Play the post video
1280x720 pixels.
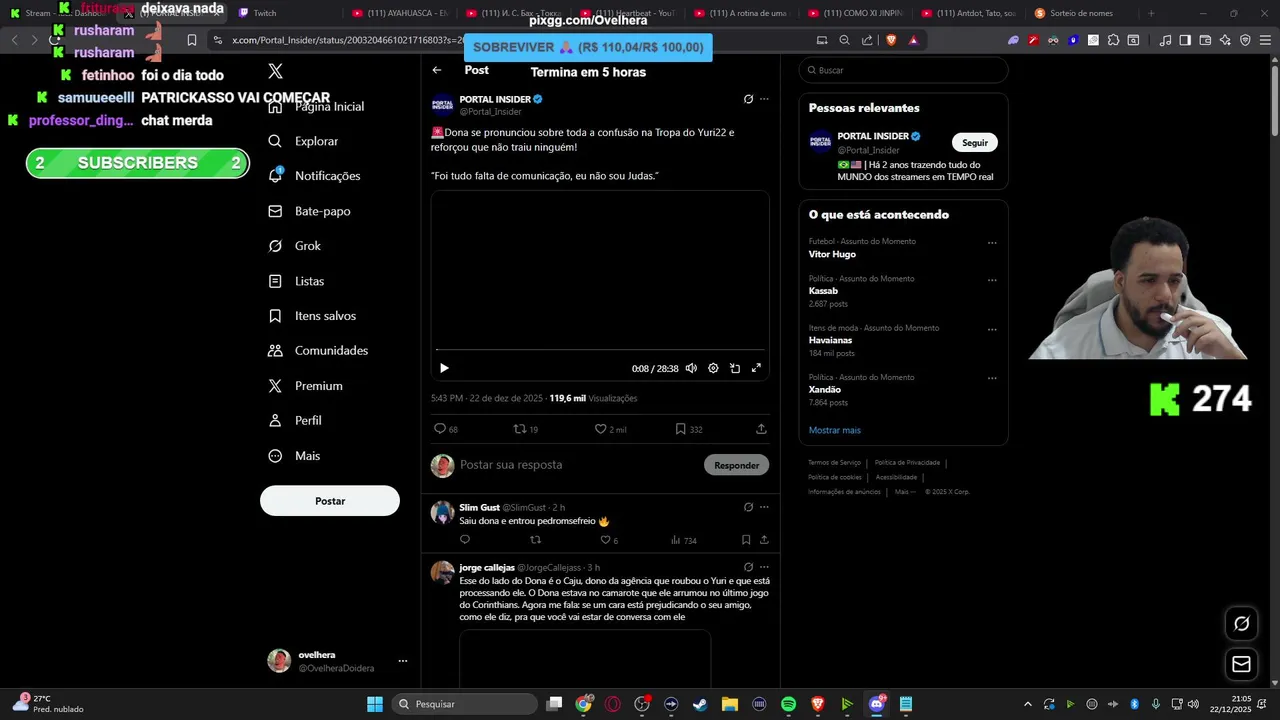pyautogui.click(x=444, y=368)
